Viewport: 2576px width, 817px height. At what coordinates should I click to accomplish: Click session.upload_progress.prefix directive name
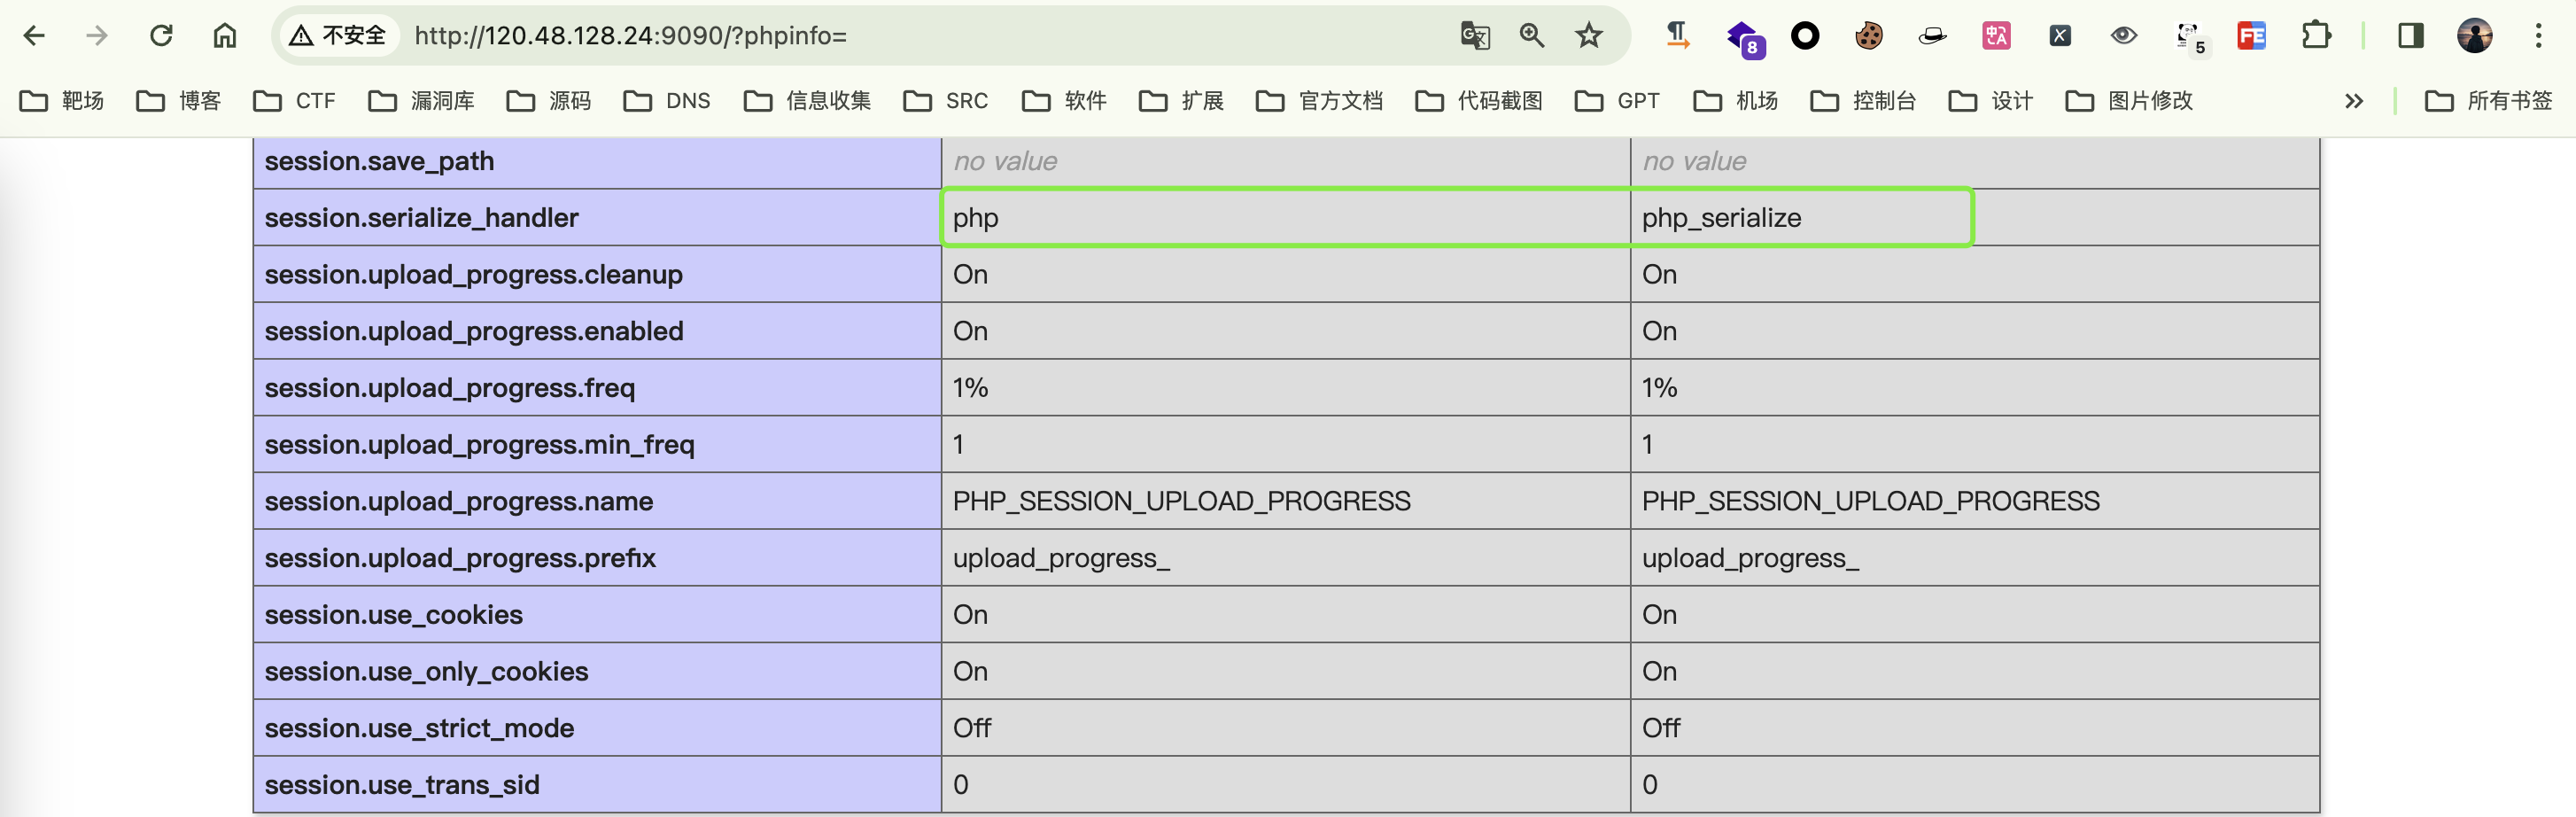(x=460, y=558)
